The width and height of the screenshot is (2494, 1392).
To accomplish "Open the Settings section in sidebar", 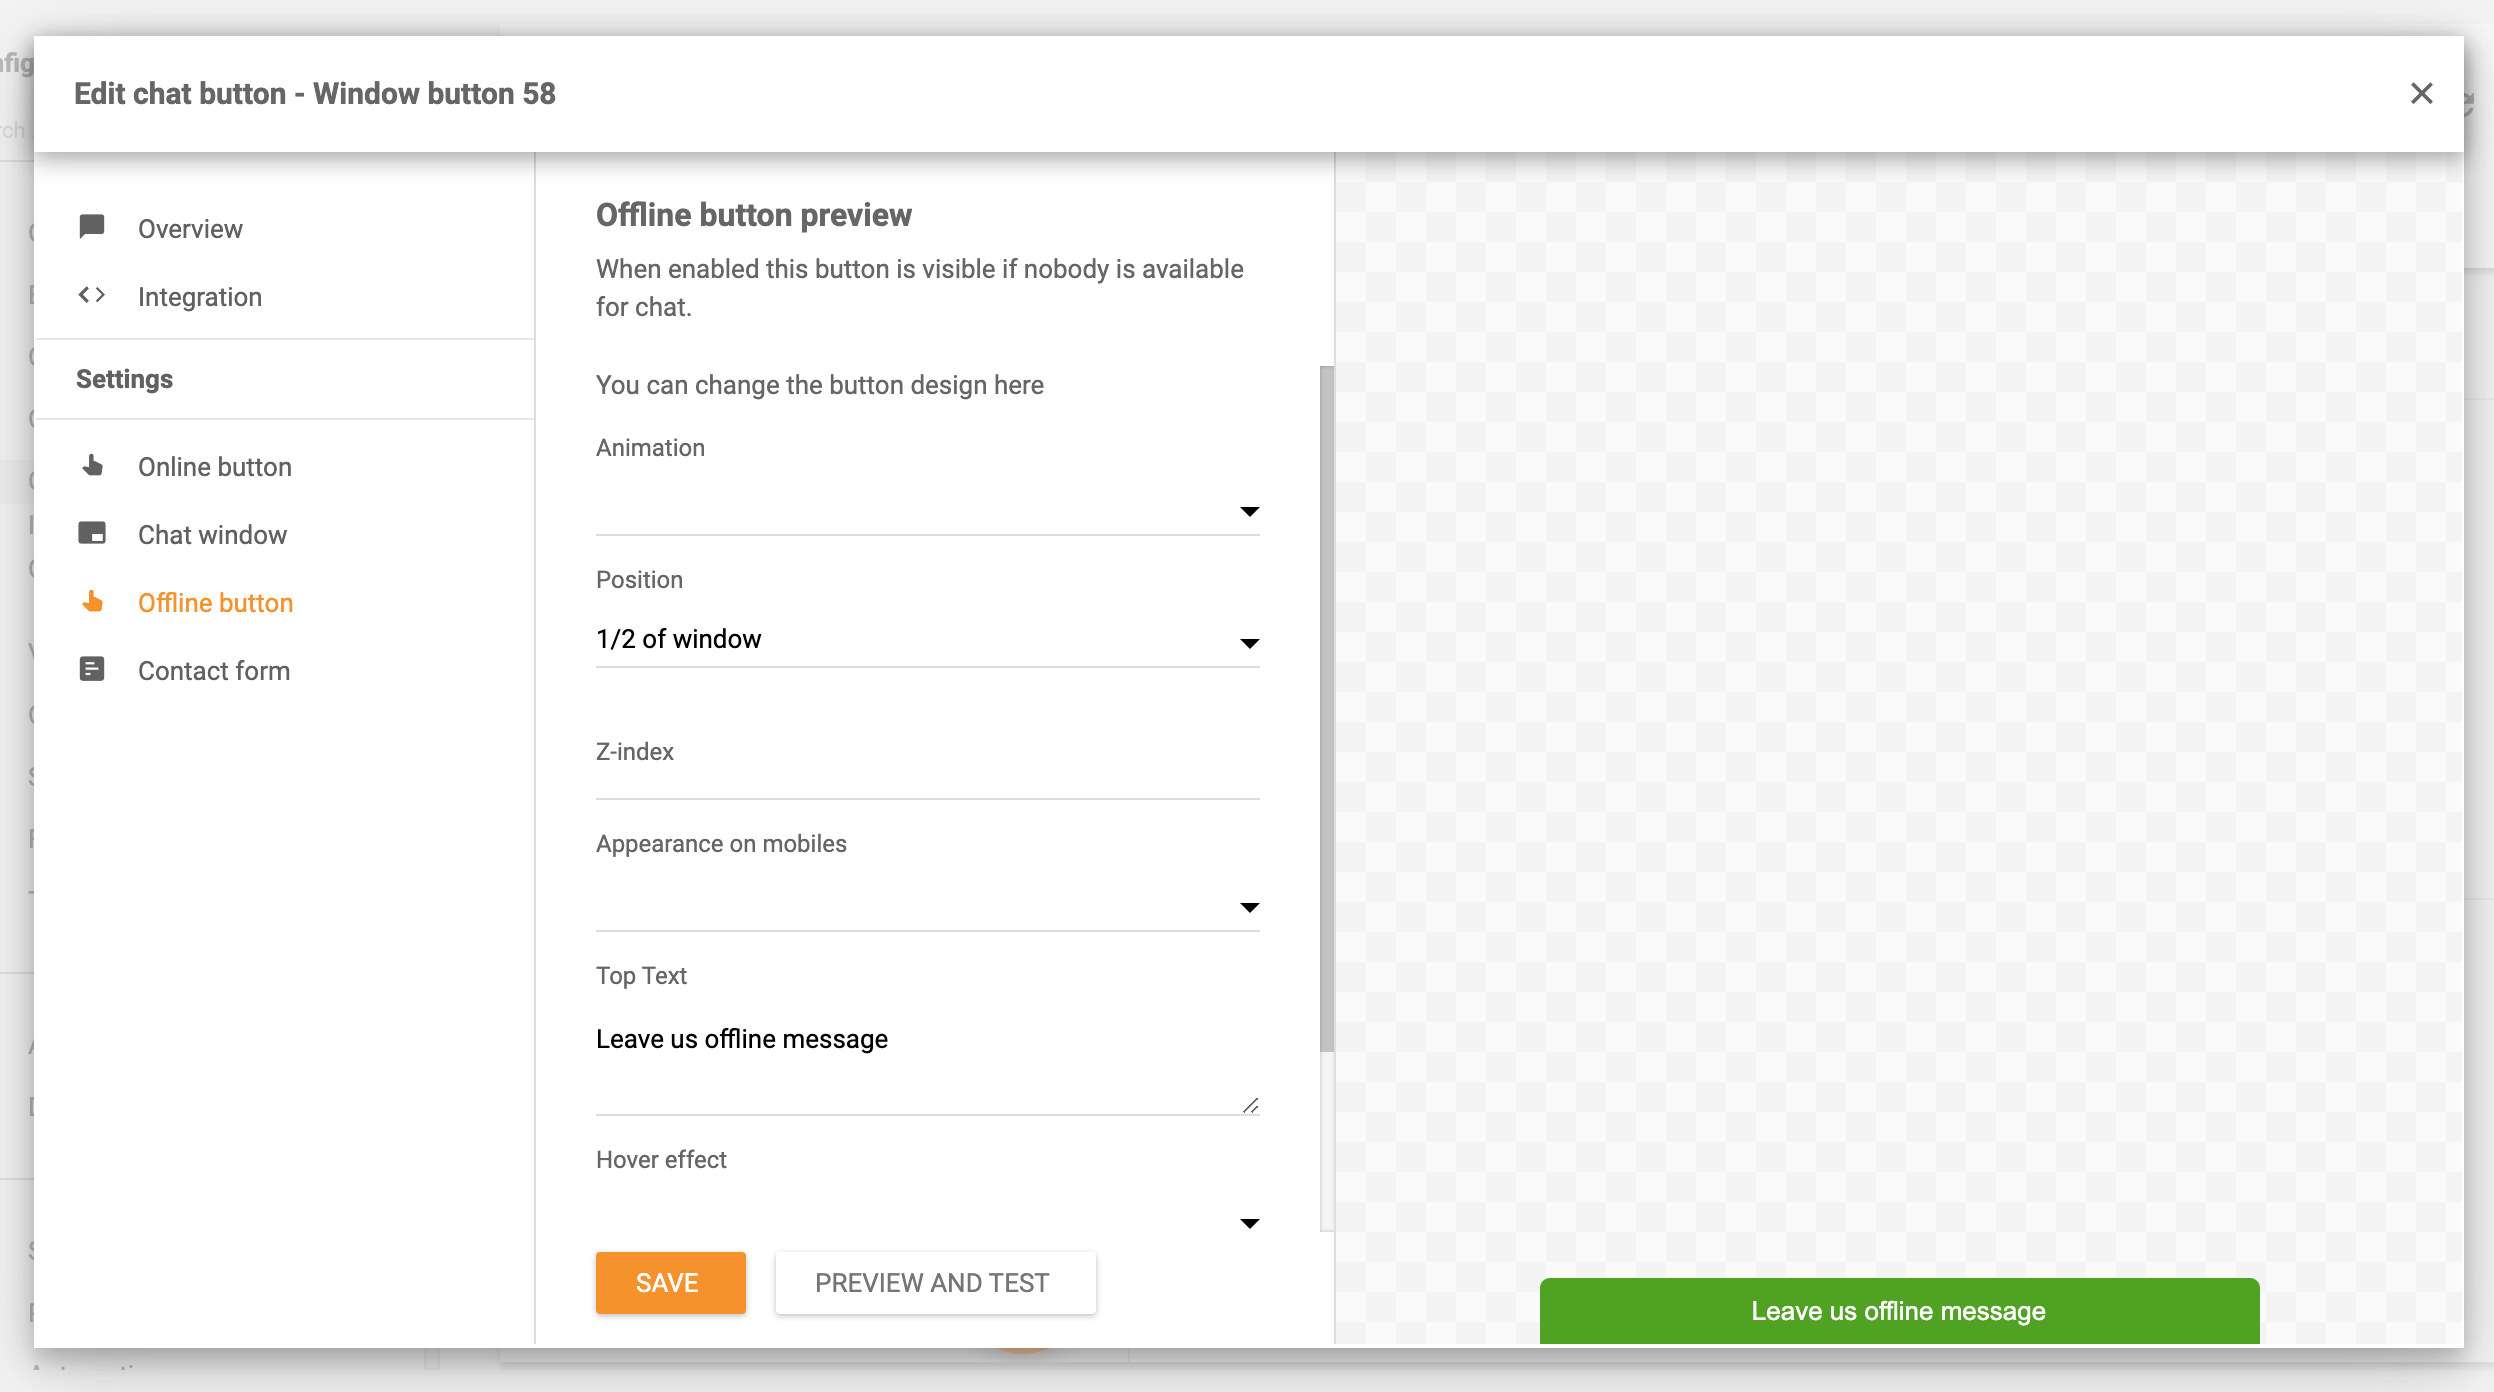I will click(x=124, y=378).
